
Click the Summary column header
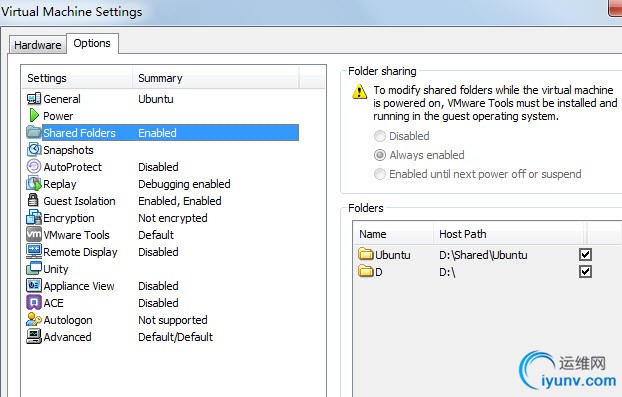215,78
